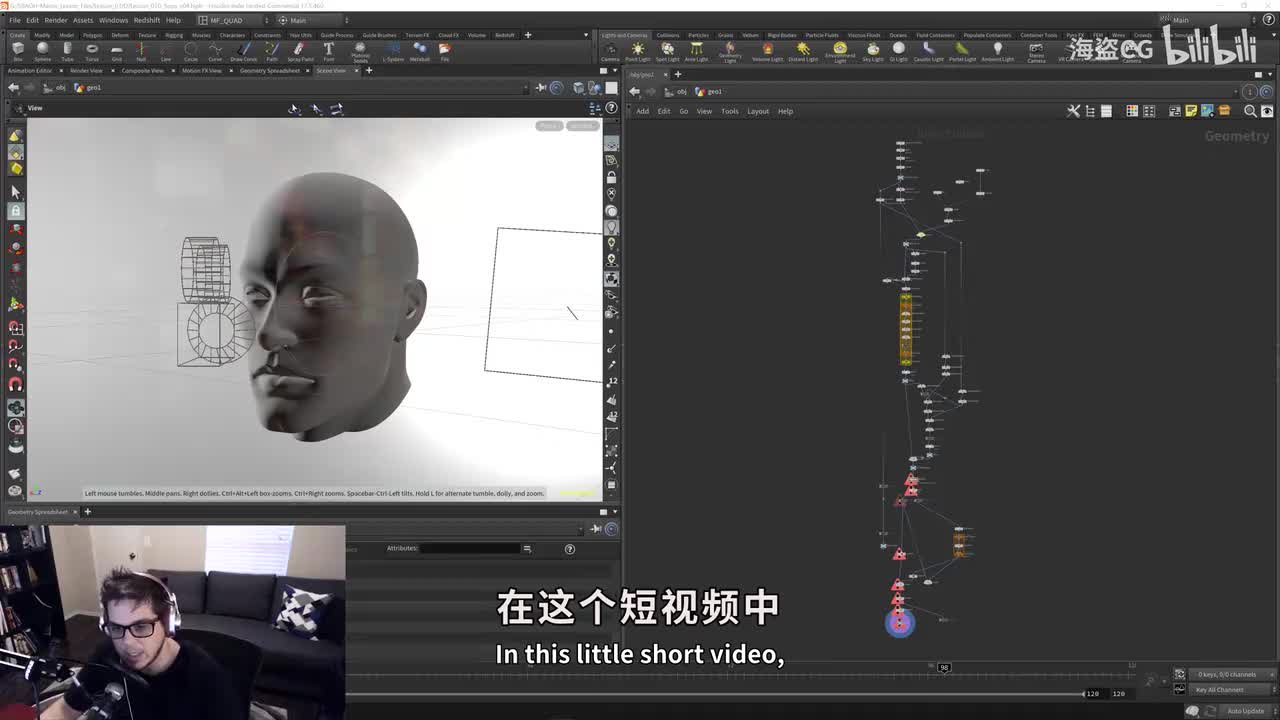The width and height of the screenshot is (1280, 720).
Task: Add a Point Light from the shelf
Action: tap(638, 51)
